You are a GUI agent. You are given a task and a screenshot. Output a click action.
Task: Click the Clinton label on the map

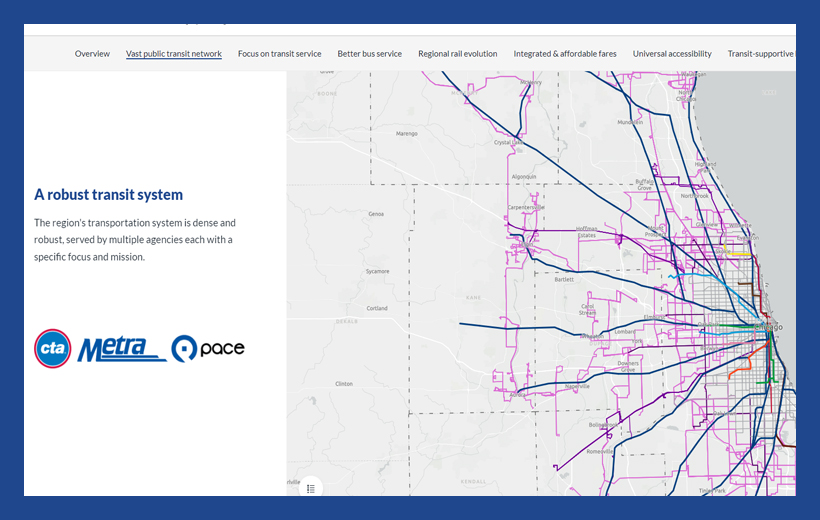[344, 383]
